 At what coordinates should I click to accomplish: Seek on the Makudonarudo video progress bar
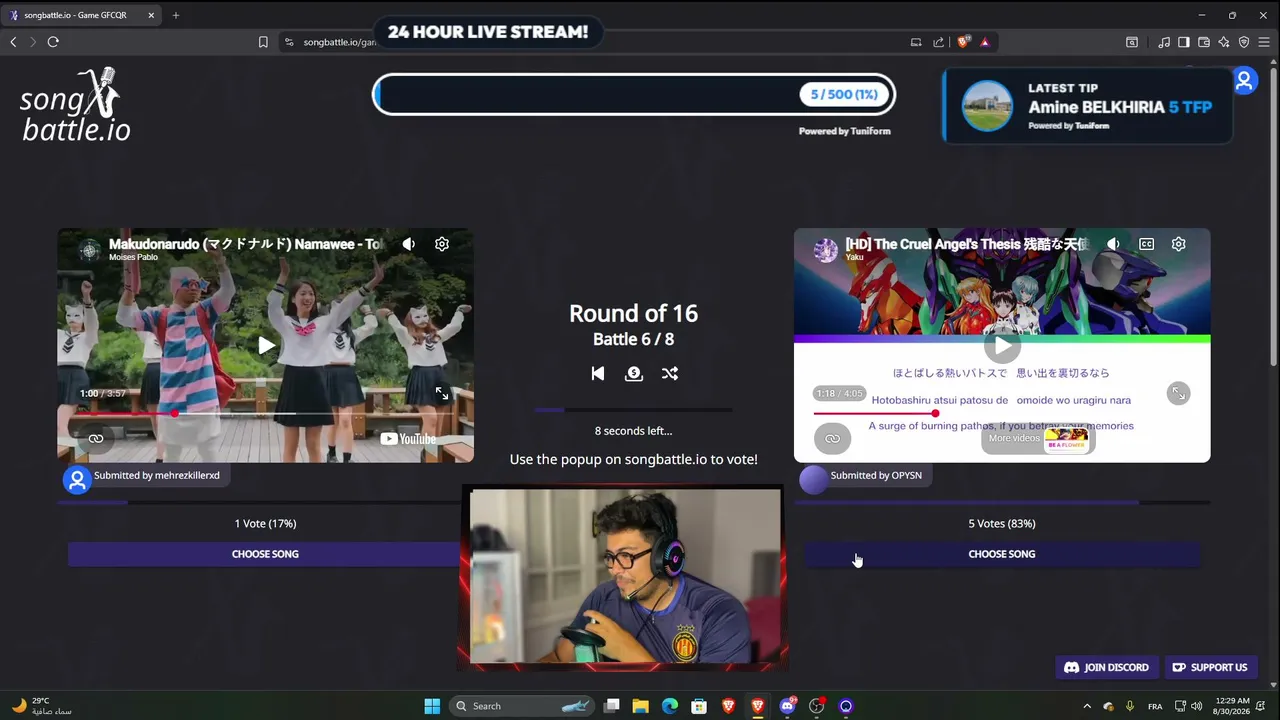point(266,413)
